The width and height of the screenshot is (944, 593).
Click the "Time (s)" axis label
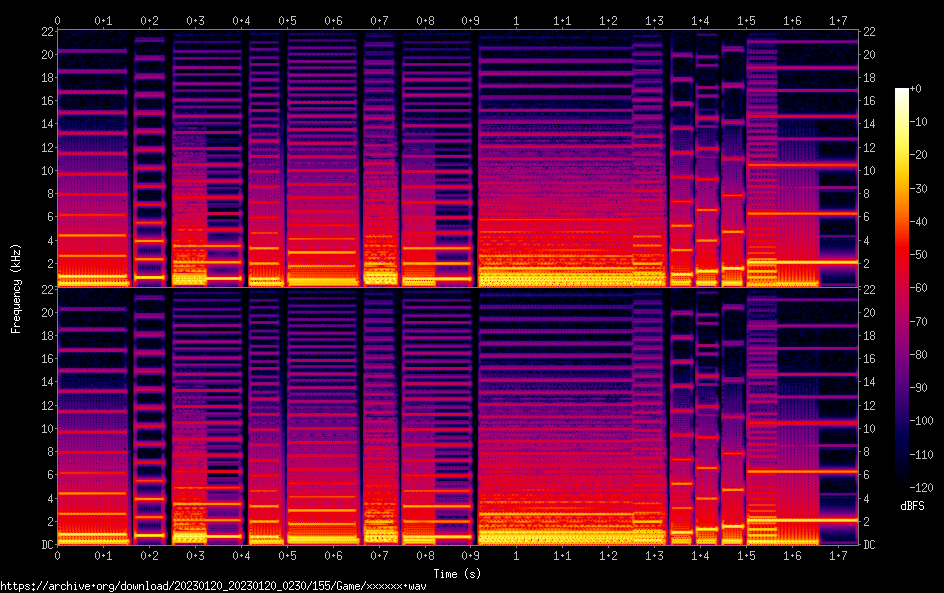coord(457,573)
